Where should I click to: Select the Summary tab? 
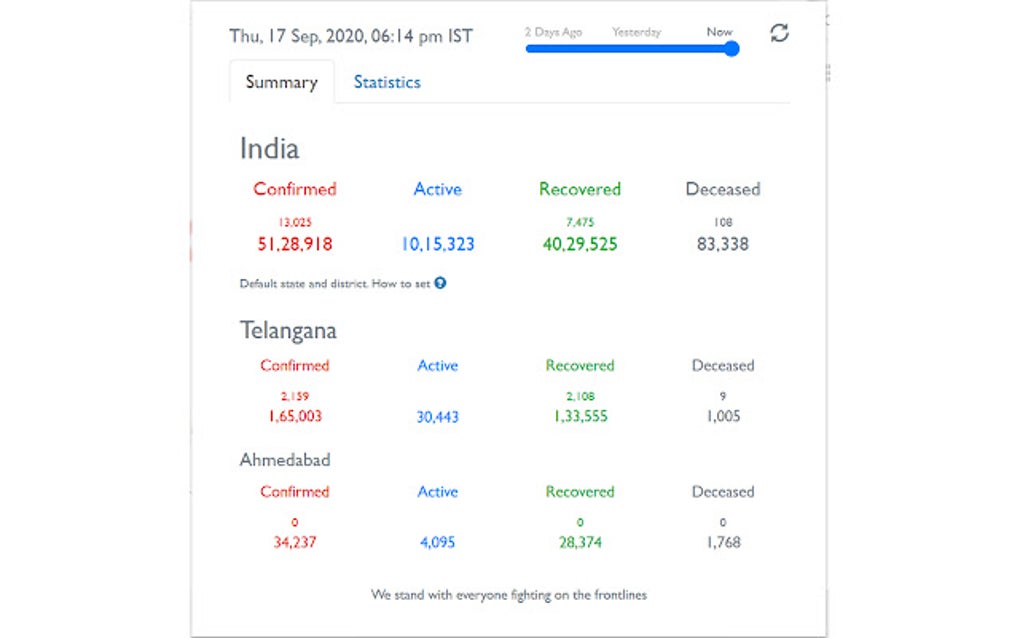[281, 82]
